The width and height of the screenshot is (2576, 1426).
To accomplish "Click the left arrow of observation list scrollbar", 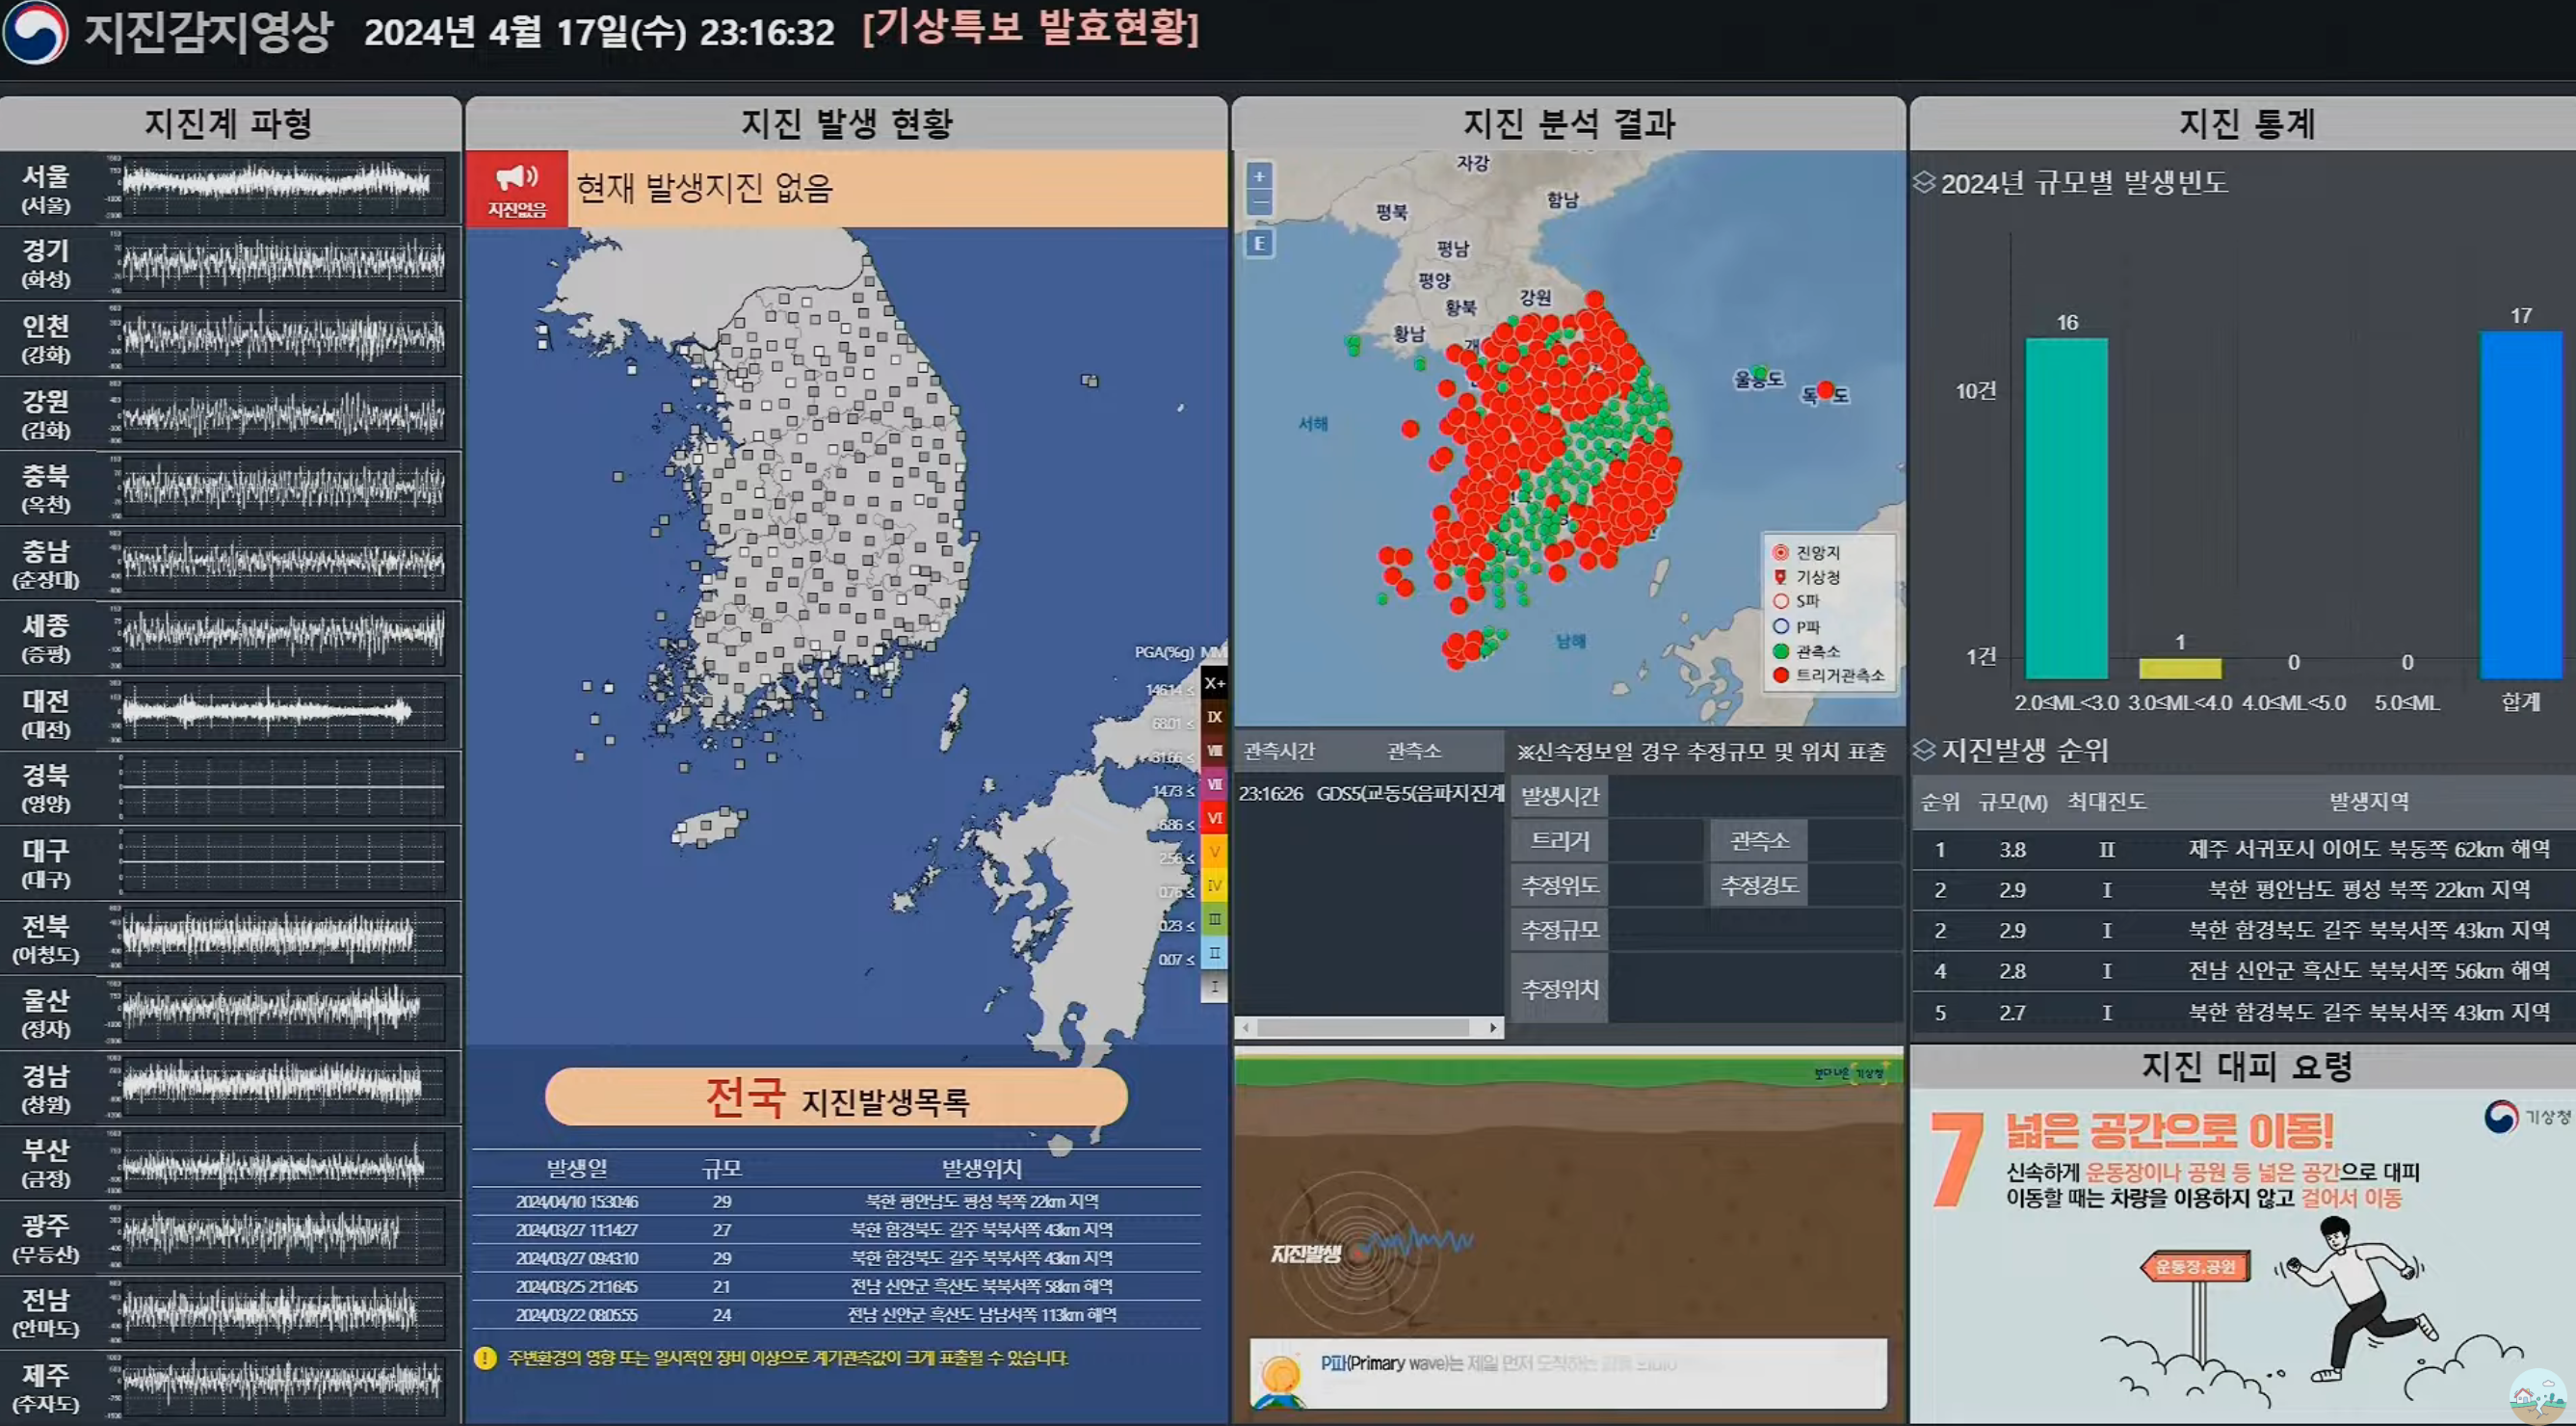I will pos(1246,1027).
